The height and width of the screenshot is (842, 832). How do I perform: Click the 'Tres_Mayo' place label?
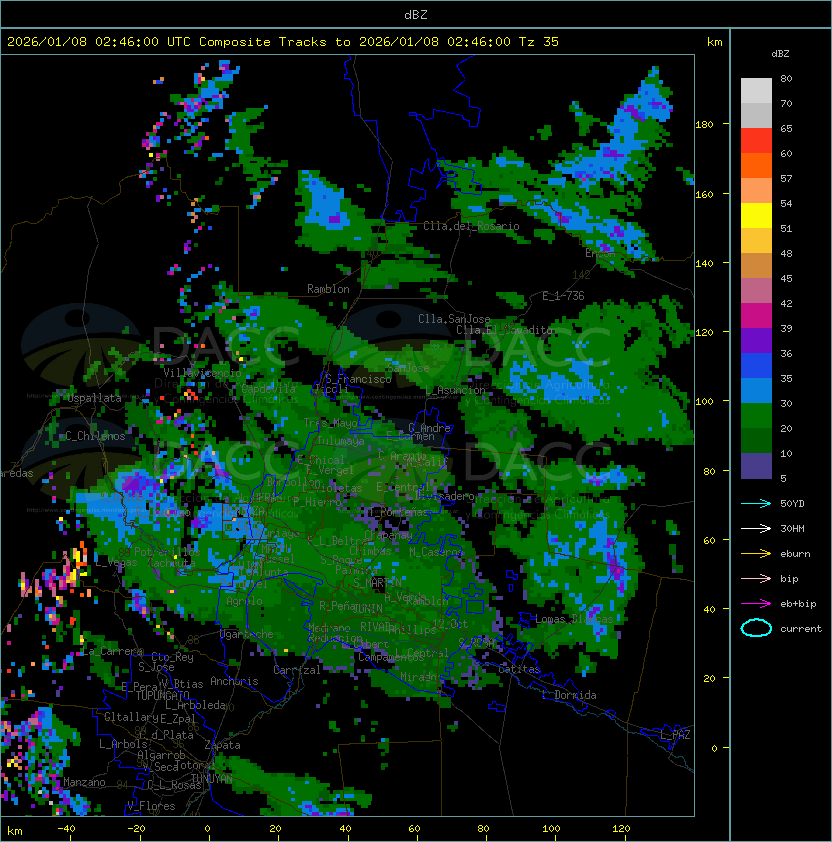(330, 423)
